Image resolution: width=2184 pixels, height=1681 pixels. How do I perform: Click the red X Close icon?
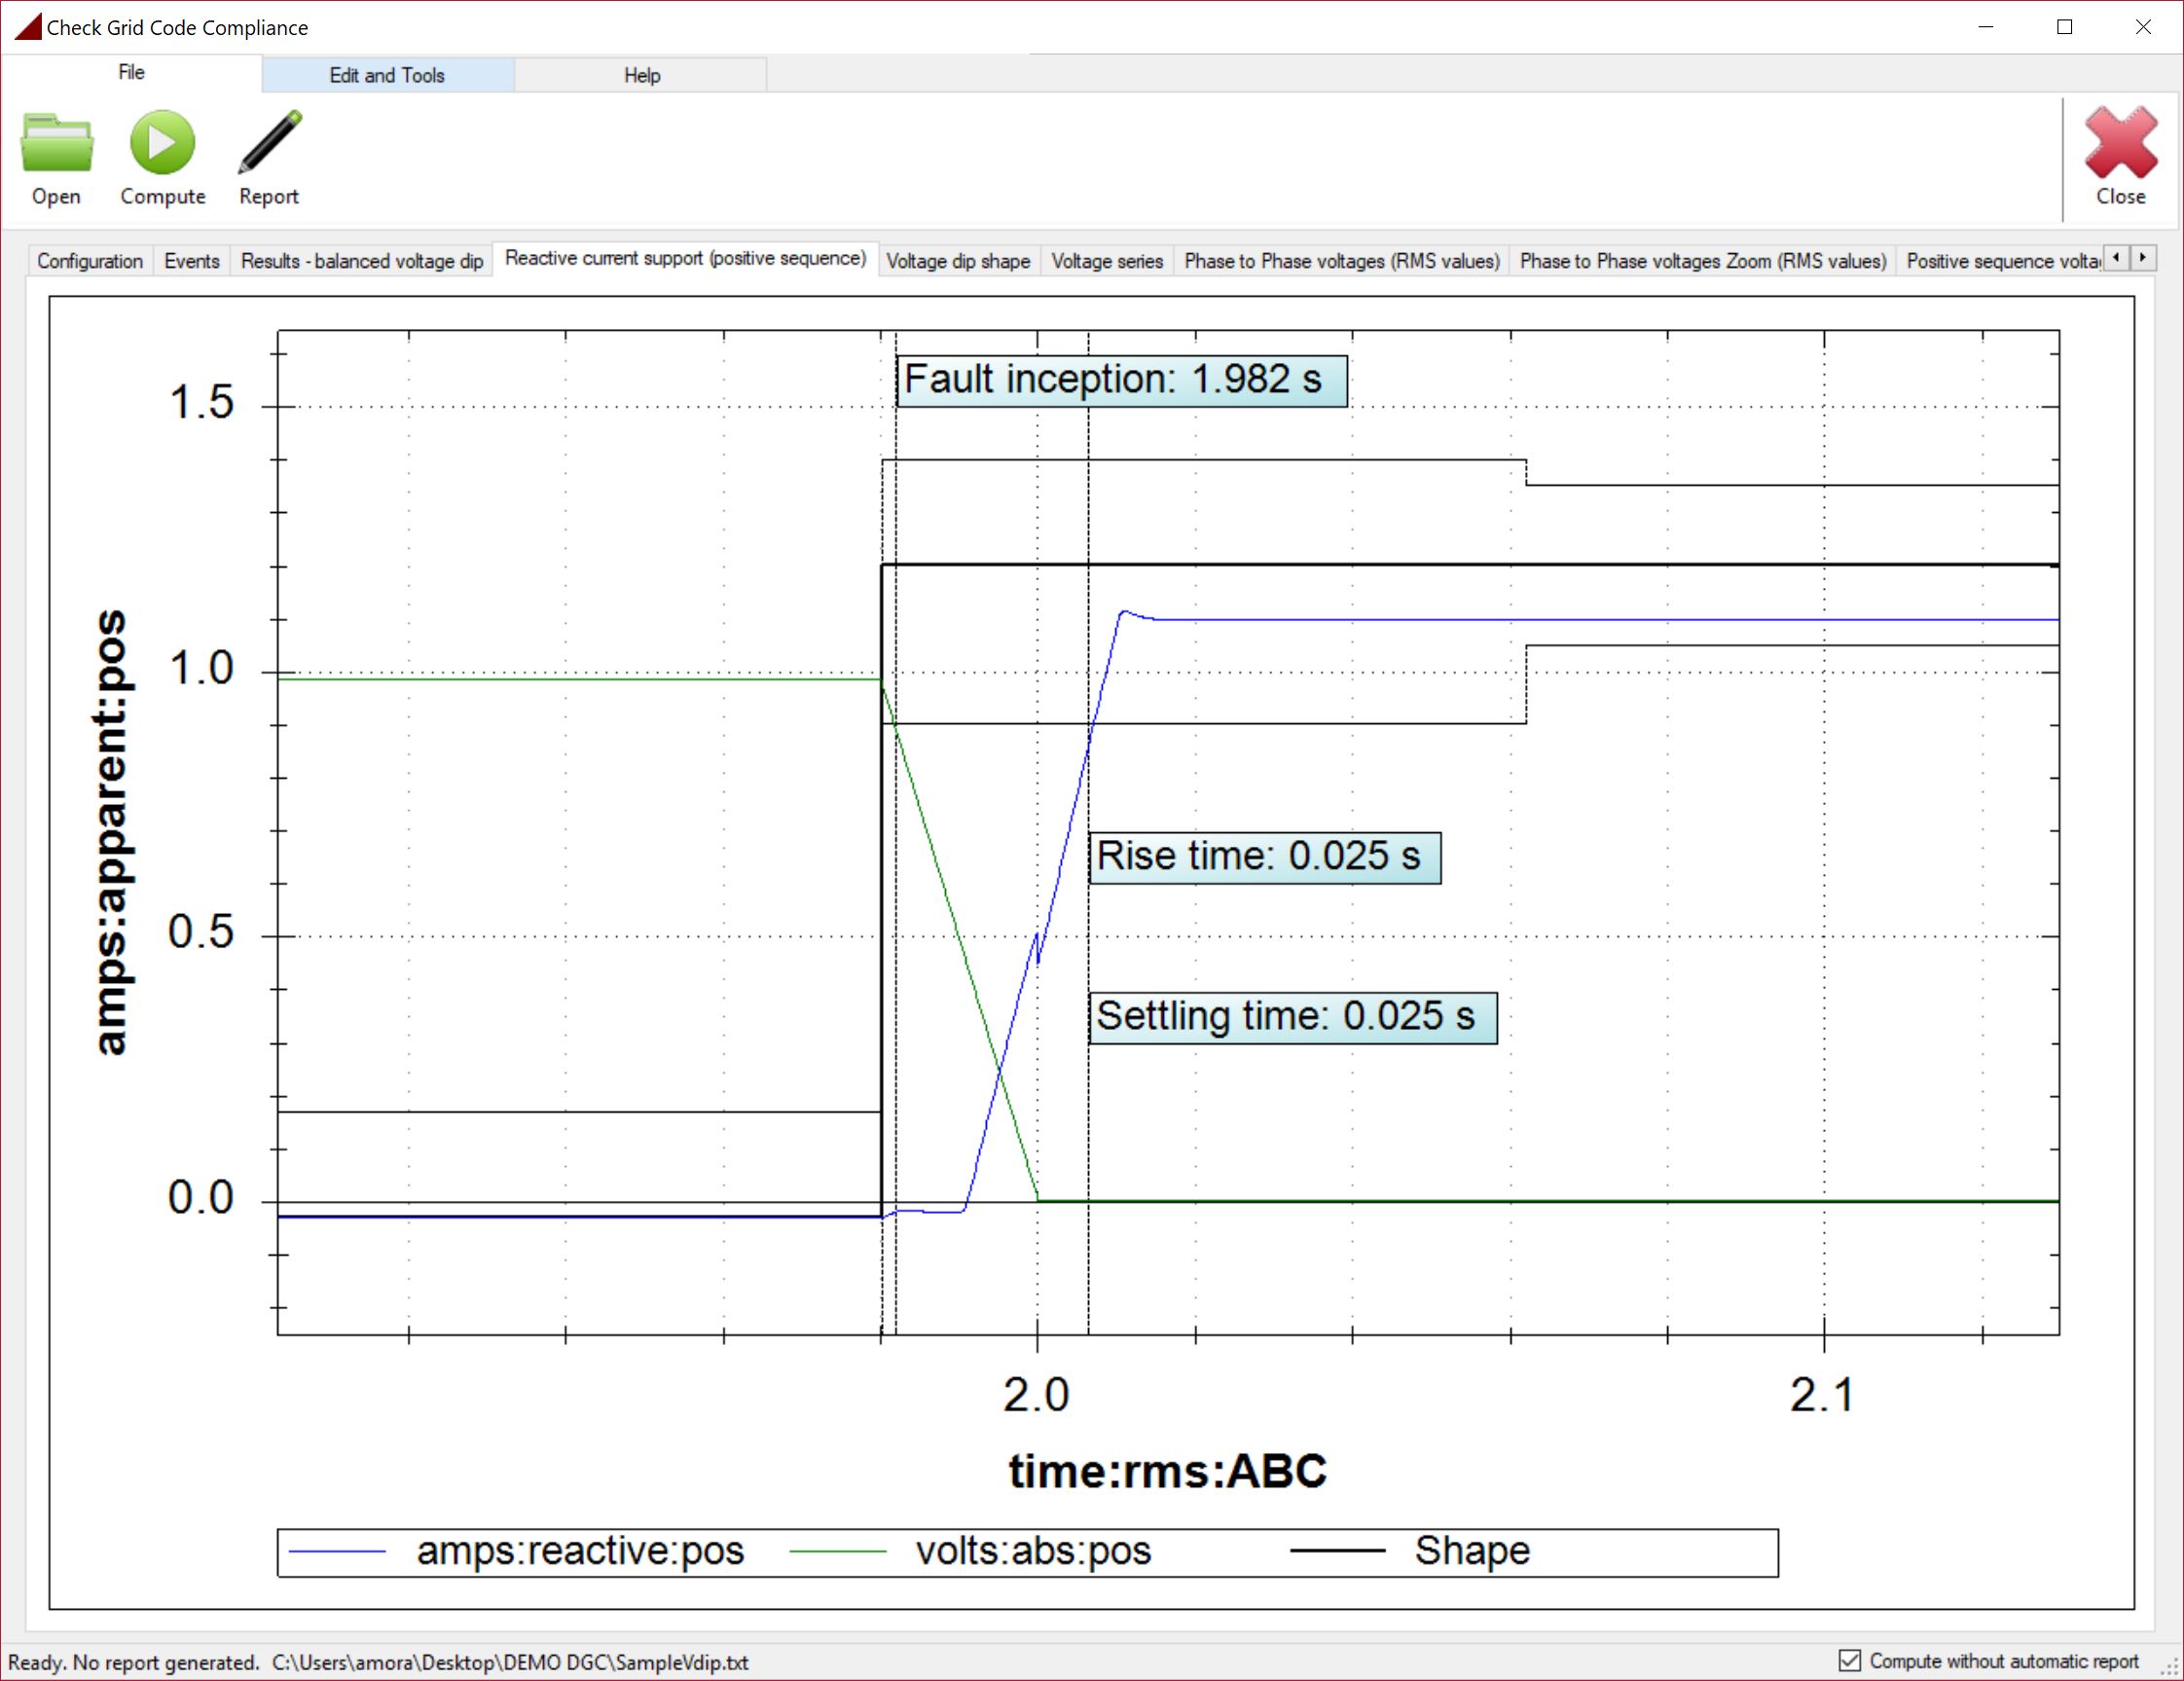2120,144
